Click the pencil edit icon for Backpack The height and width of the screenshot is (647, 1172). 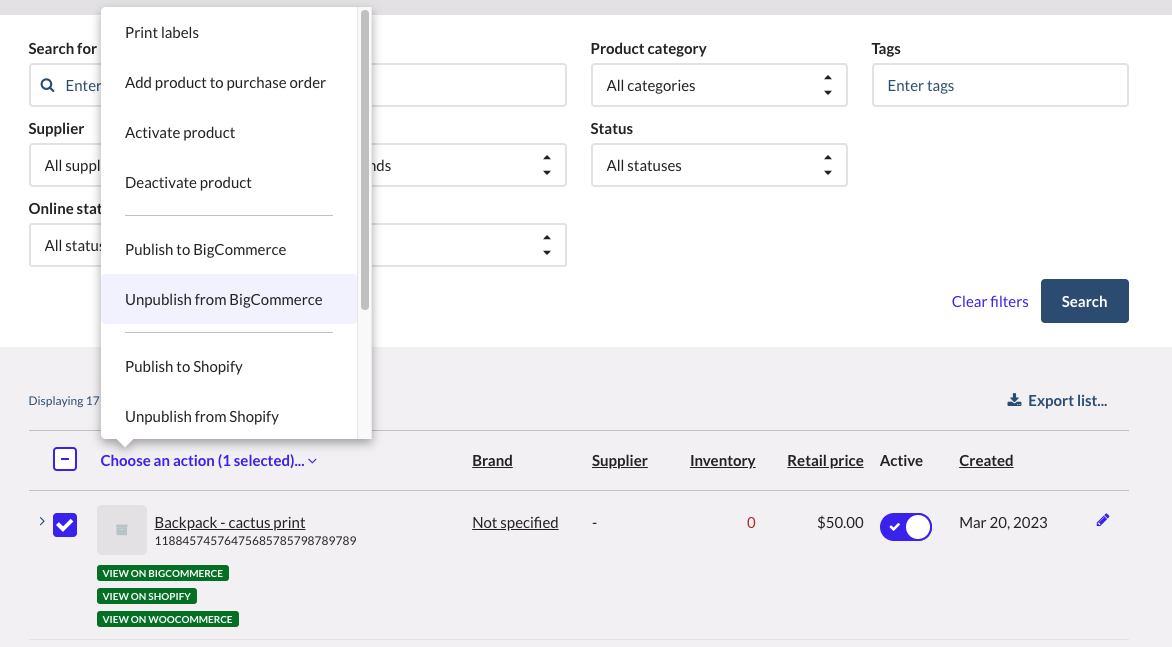[1103, 520]
